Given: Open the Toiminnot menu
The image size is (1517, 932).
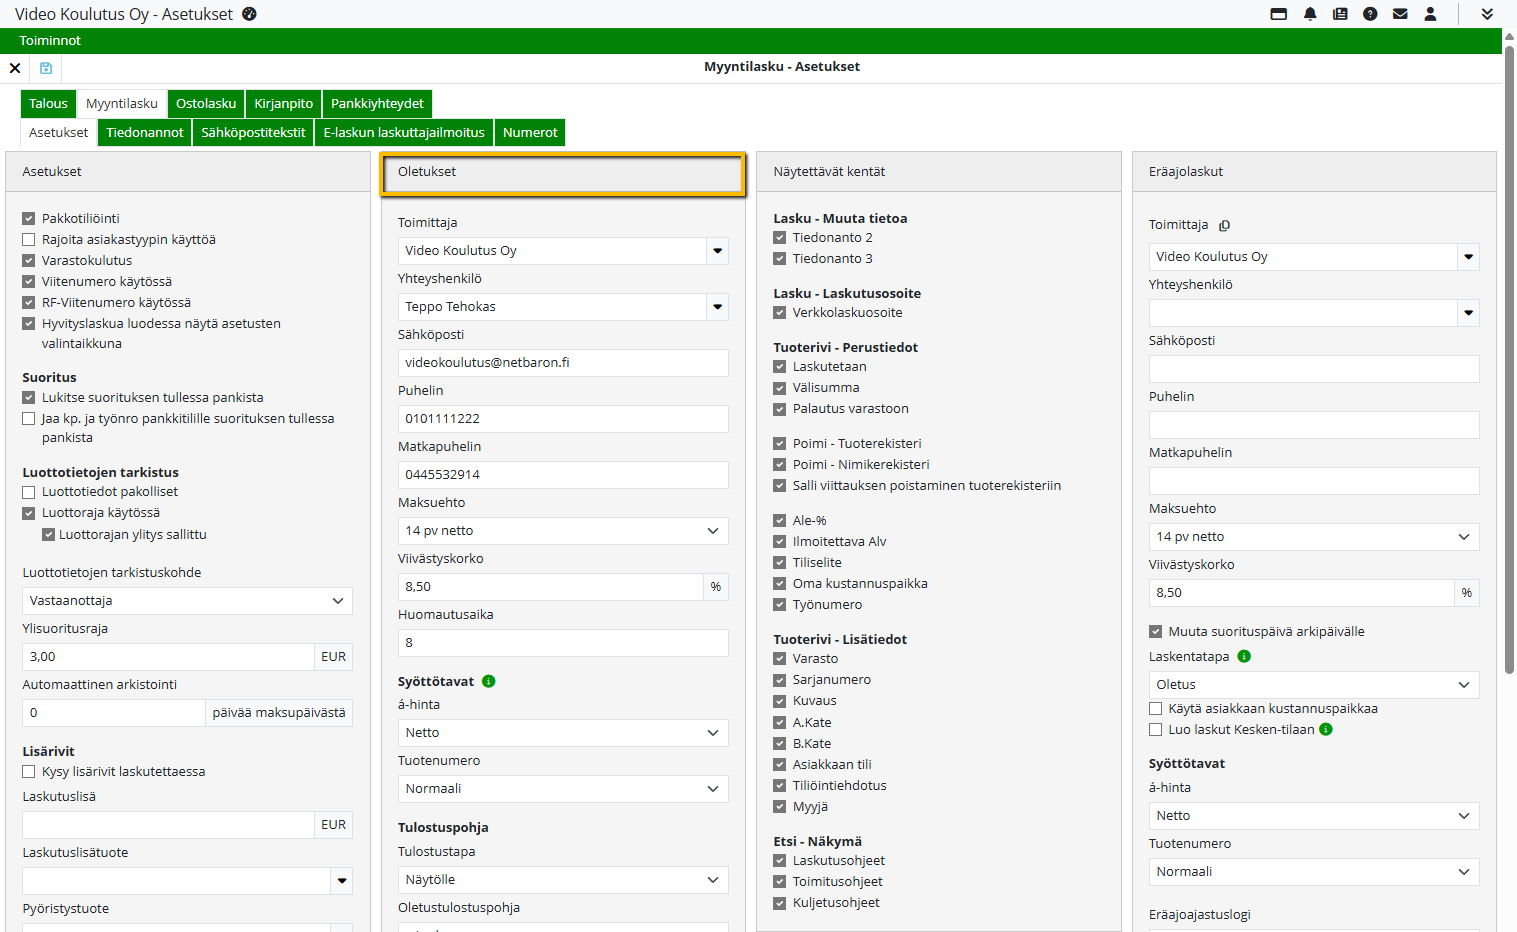Looking at the screenshot, I should coord(50,41).
